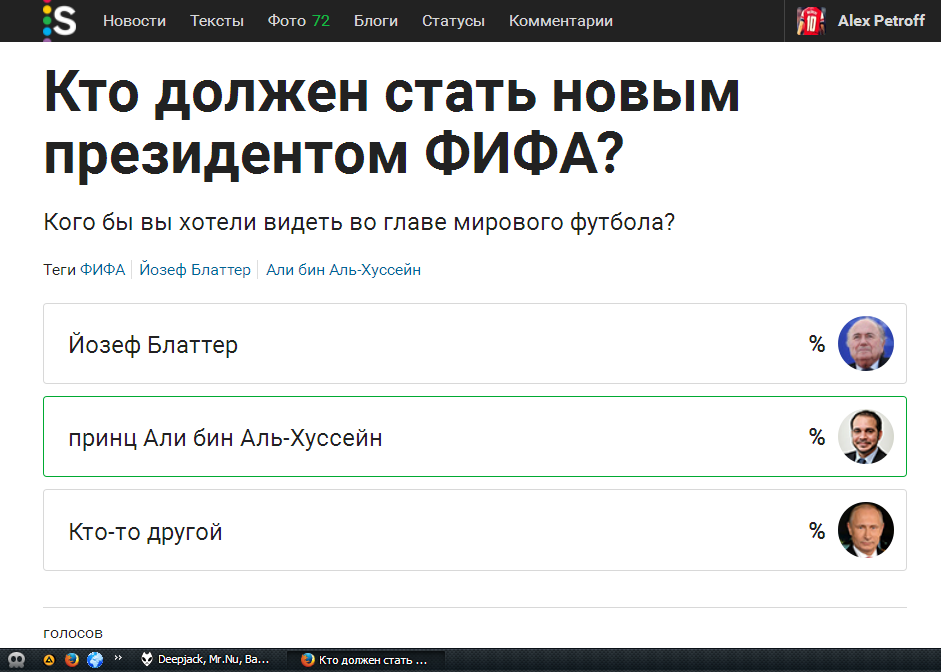The width and height of the screenshot is (941, 672).
Task: Open the Новости section
Action: tap(134, 21)
